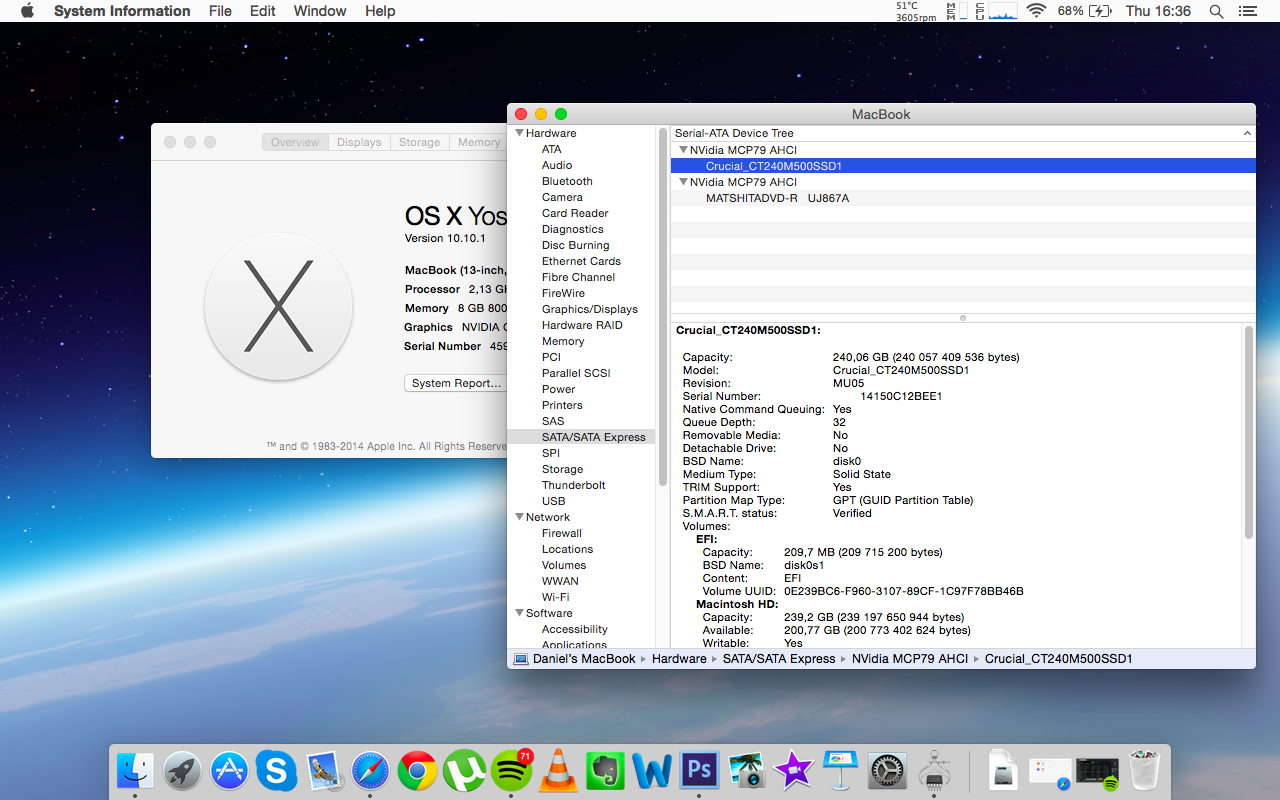Click the sidebar vertical scrollbar
This screenshot has height=800, width=1280.
pyautogui.click(x=663, y=306)
